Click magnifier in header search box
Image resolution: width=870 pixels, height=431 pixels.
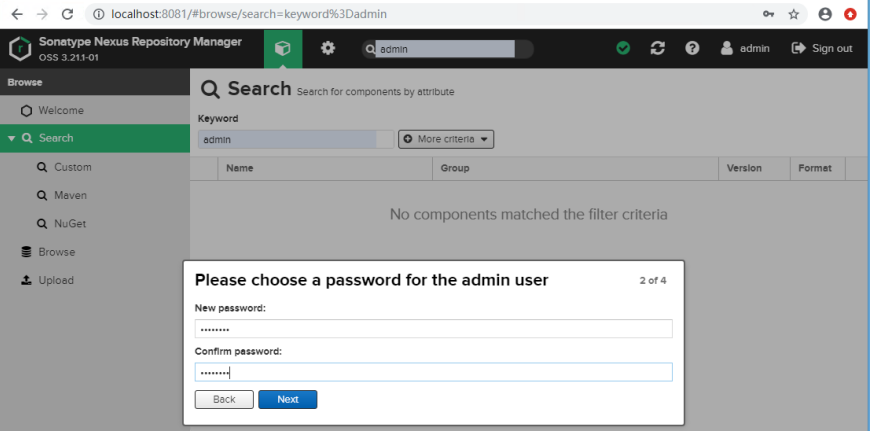(369, 49)
